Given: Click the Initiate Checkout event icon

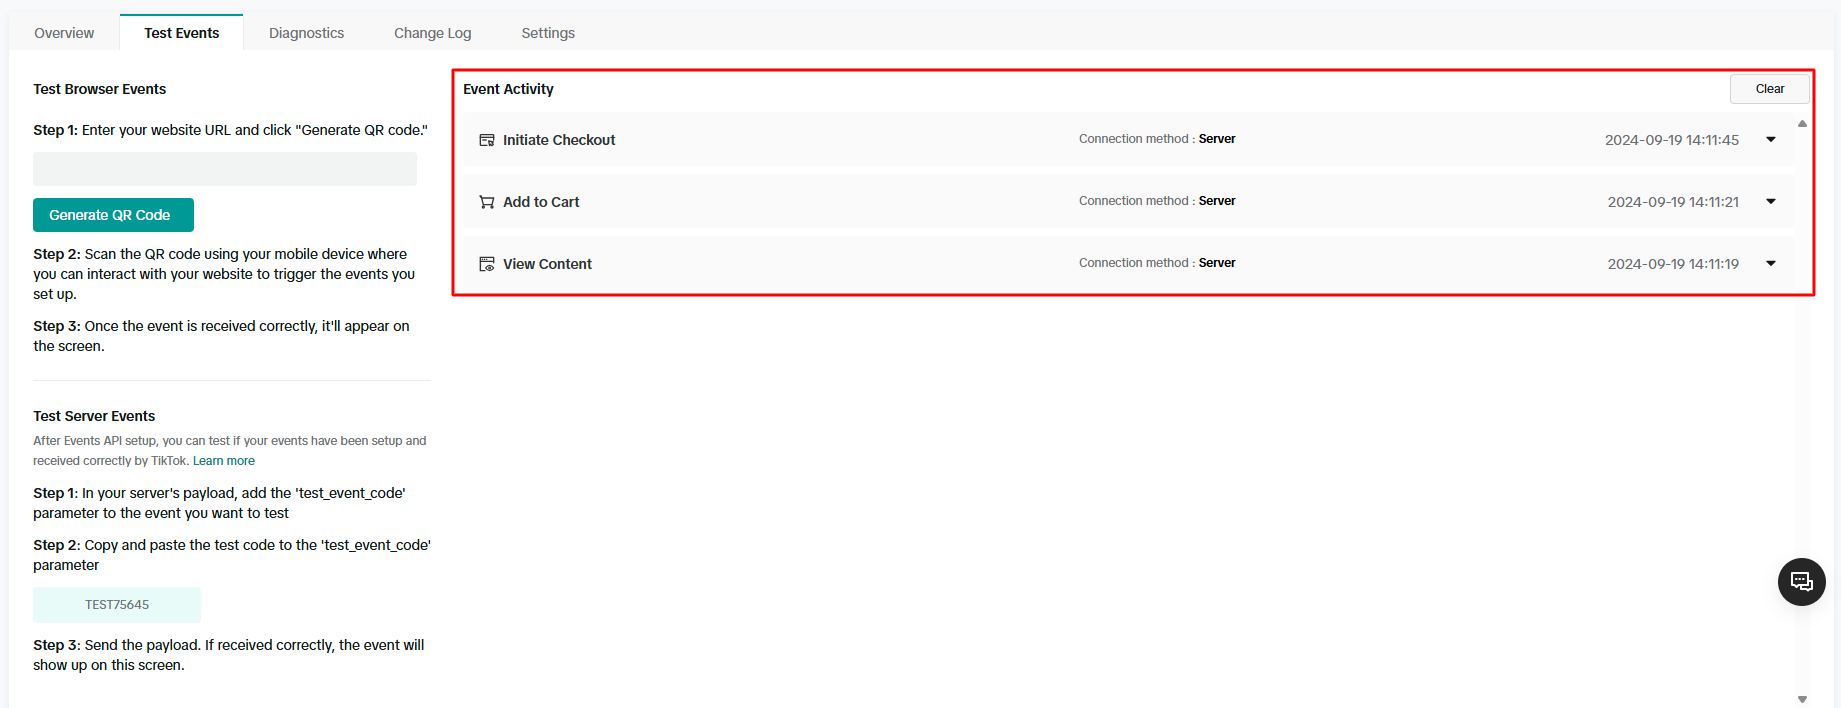Looking at the screenshot, I should tap(487, 140).
